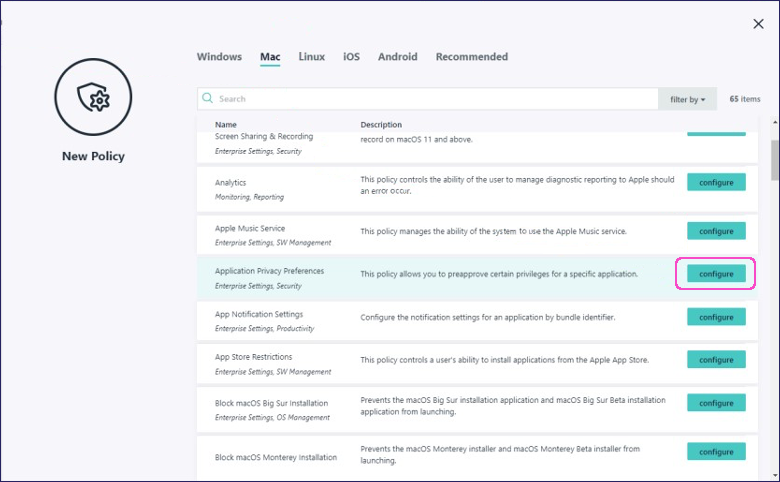Switch to the Linux tab
The height and width of the screenshot is (482, 780).
coord(311,57)
